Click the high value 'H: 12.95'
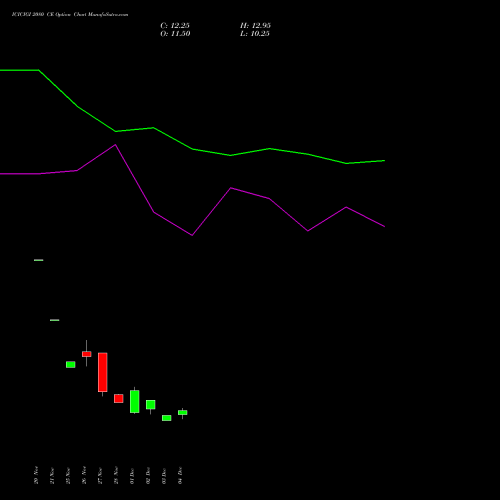The width and height of the screenshot is (500, 500). 255,26
